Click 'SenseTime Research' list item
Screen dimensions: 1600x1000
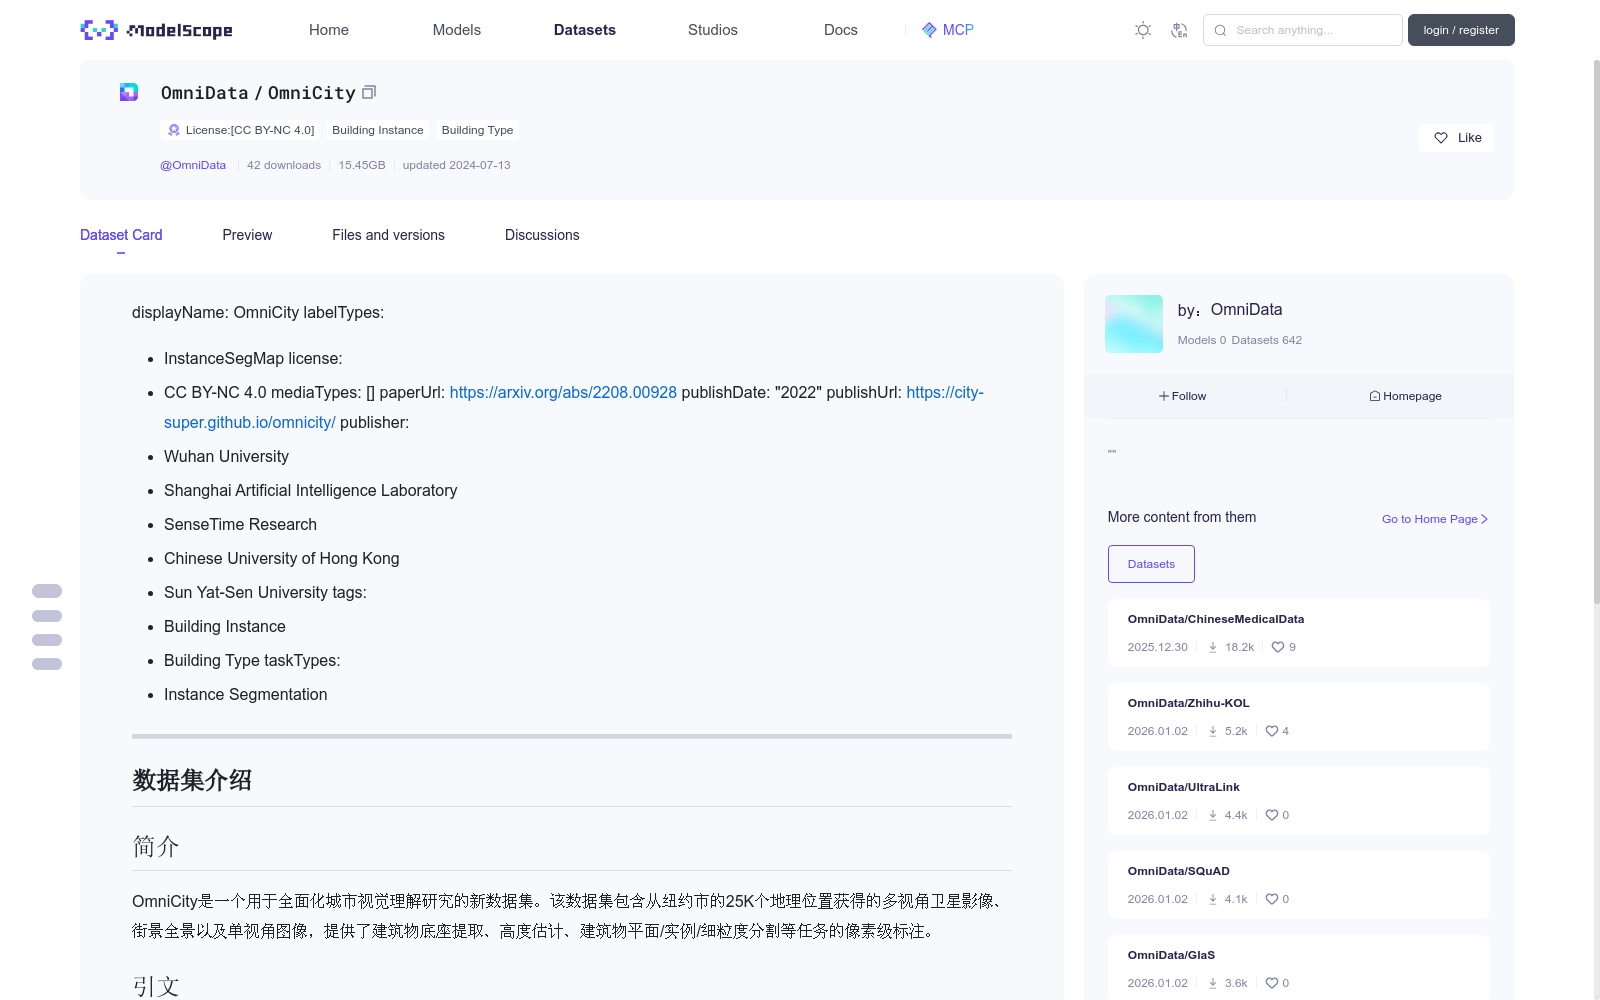(240, 524)
